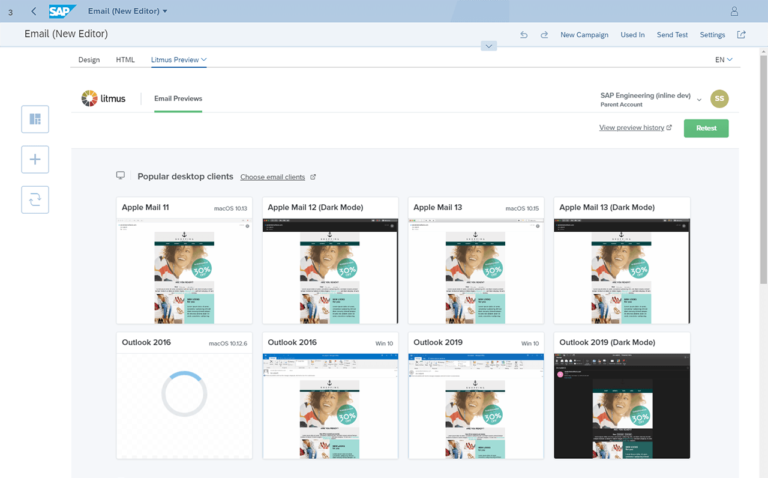Select the Email Previews tab
768x478 pixels.
(178, 98)
